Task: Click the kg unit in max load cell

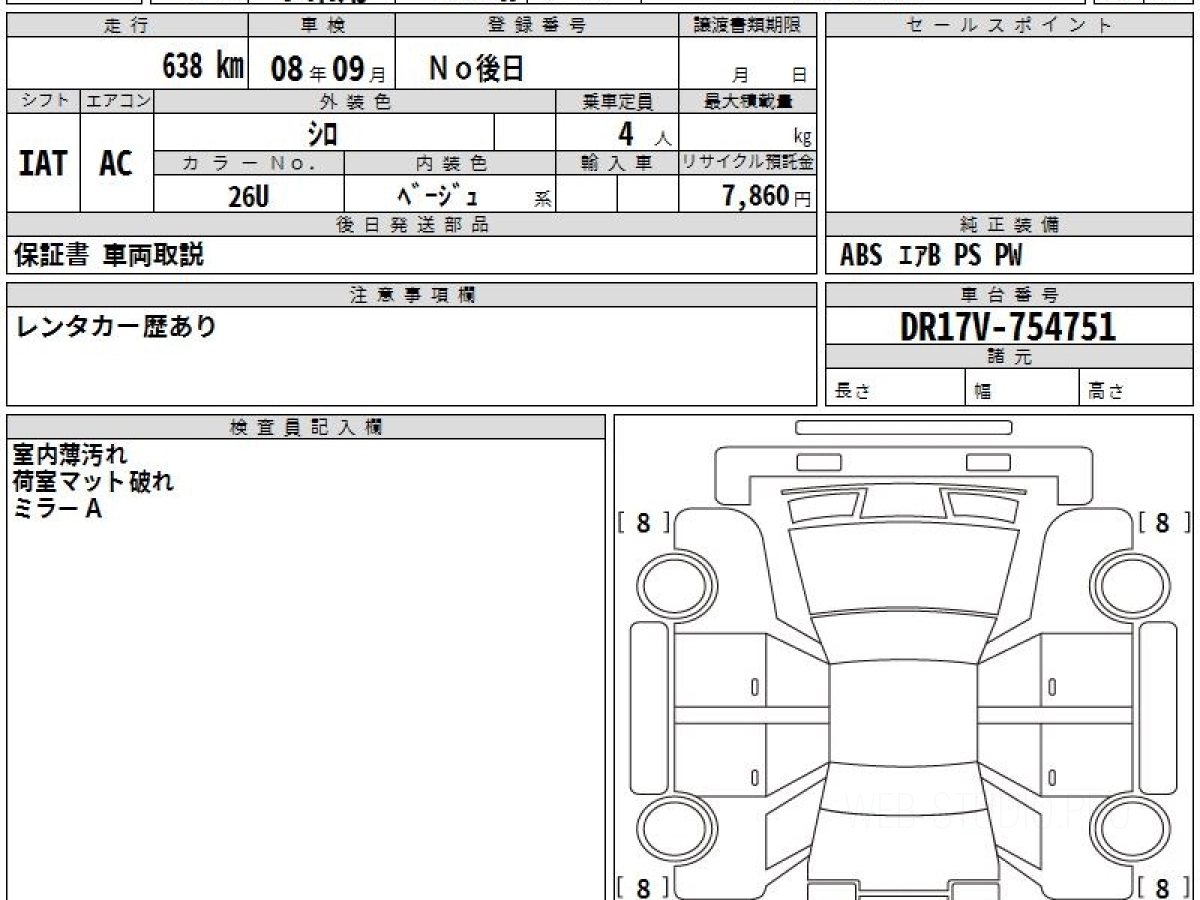Action: click(802, 139)
